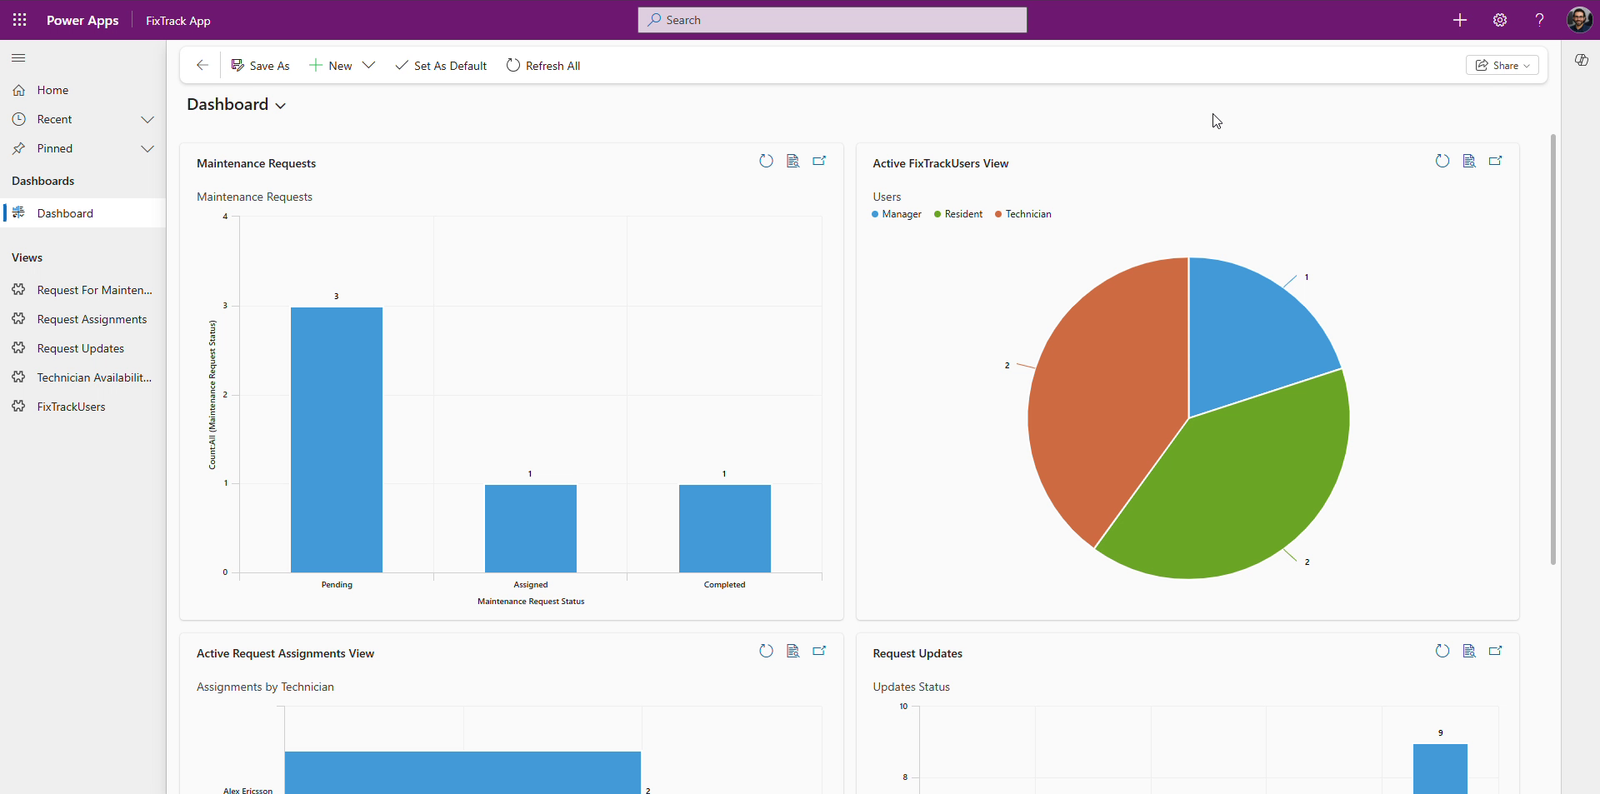Open Request Assignments view
The height and width of the screenshot is (794, 1600).
pyautogui.click(x=91, y=319)
